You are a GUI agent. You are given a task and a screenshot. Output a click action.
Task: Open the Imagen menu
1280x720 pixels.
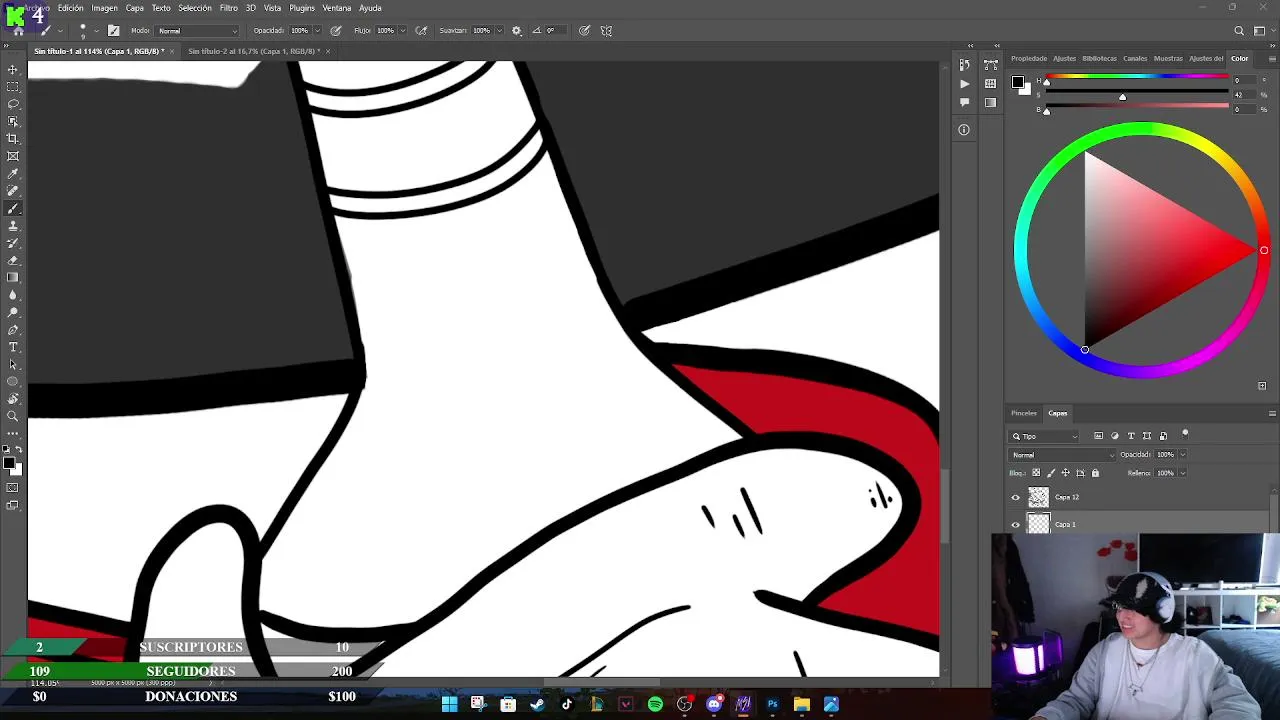[105, 8]
